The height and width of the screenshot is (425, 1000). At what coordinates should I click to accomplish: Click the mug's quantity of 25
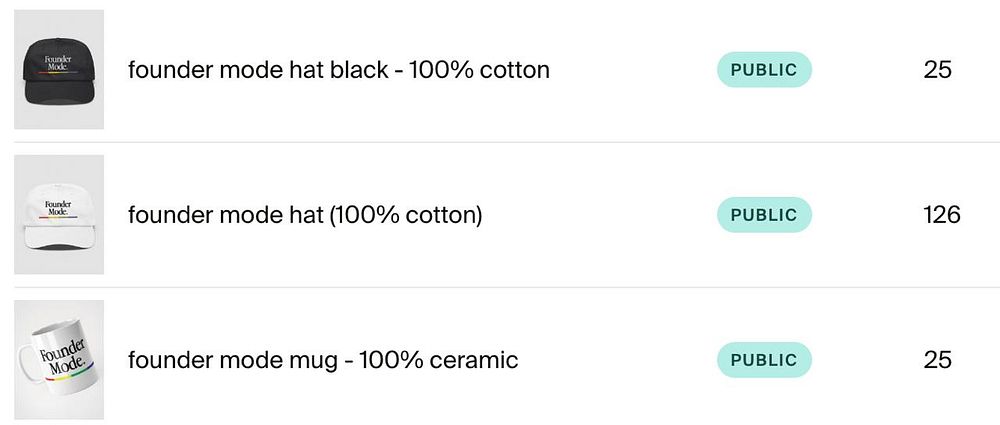click(937, 360)
